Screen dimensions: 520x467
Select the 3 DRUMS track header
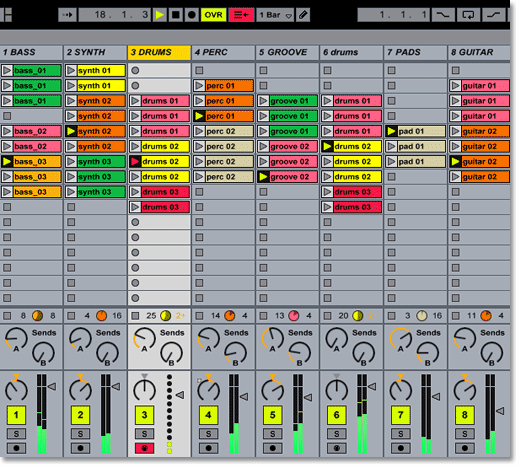159,52
